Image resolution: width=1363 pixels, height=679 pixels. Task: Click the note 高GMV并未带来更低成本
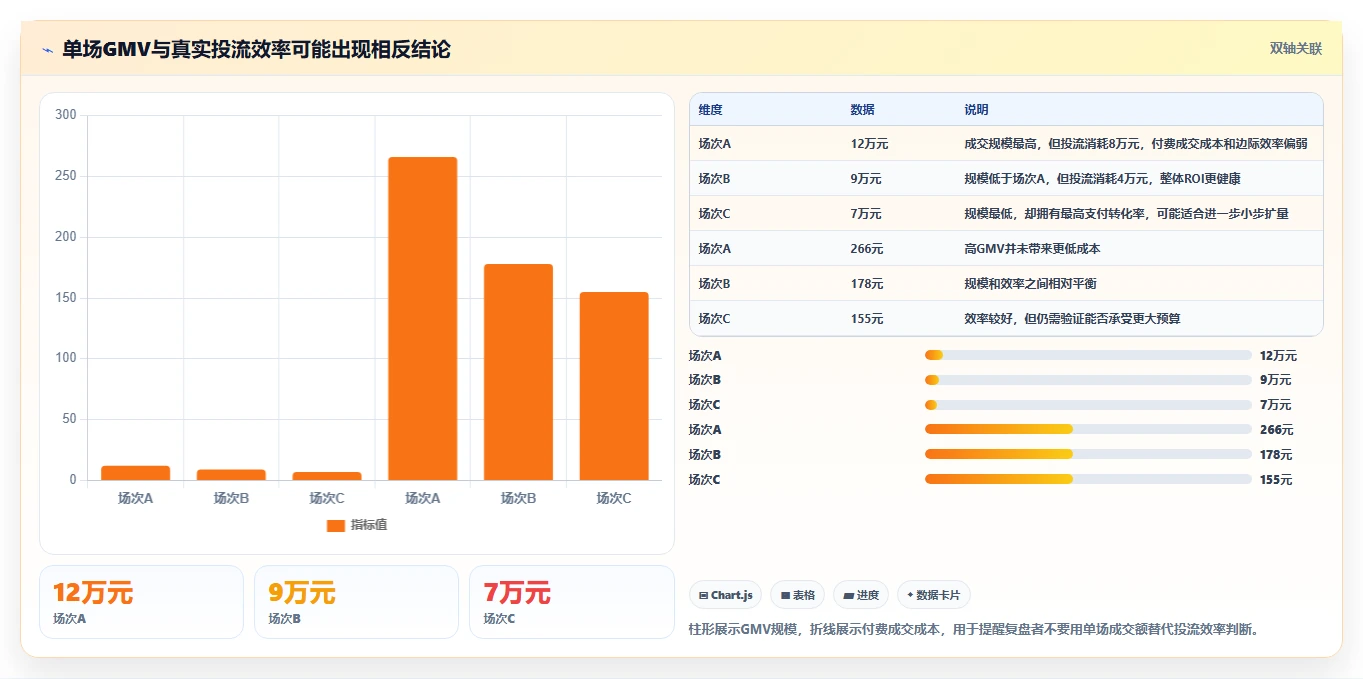(1032, 249)
